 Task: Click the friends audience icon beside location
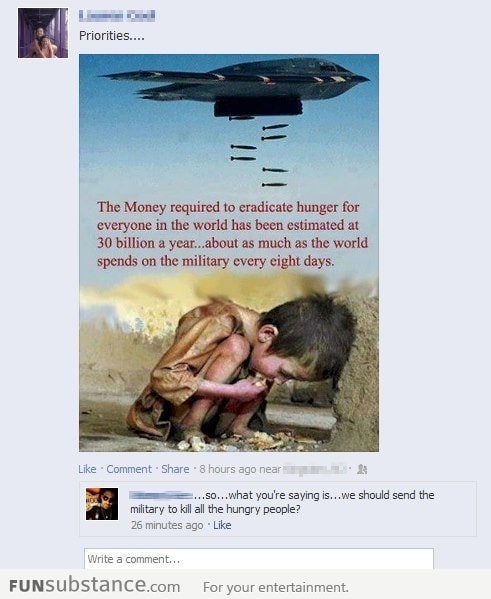tap(362, 469)
